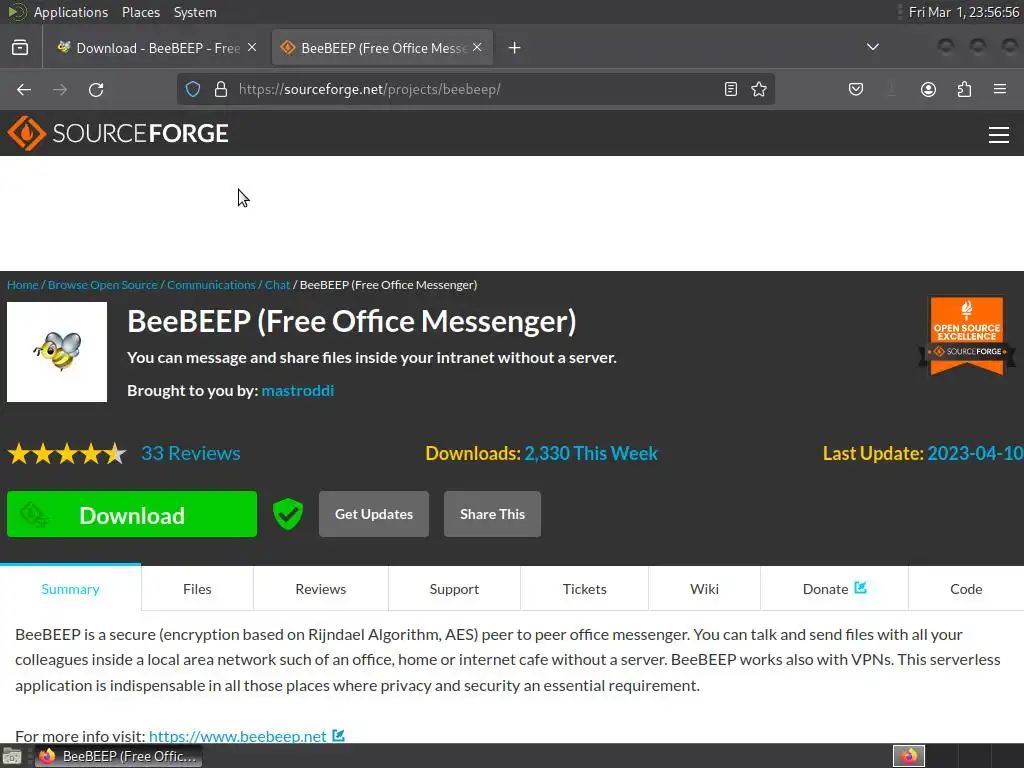Click the Browse Open Source breadcrumb
This screenshot has width=1024, height=768.
click(103, 285)
